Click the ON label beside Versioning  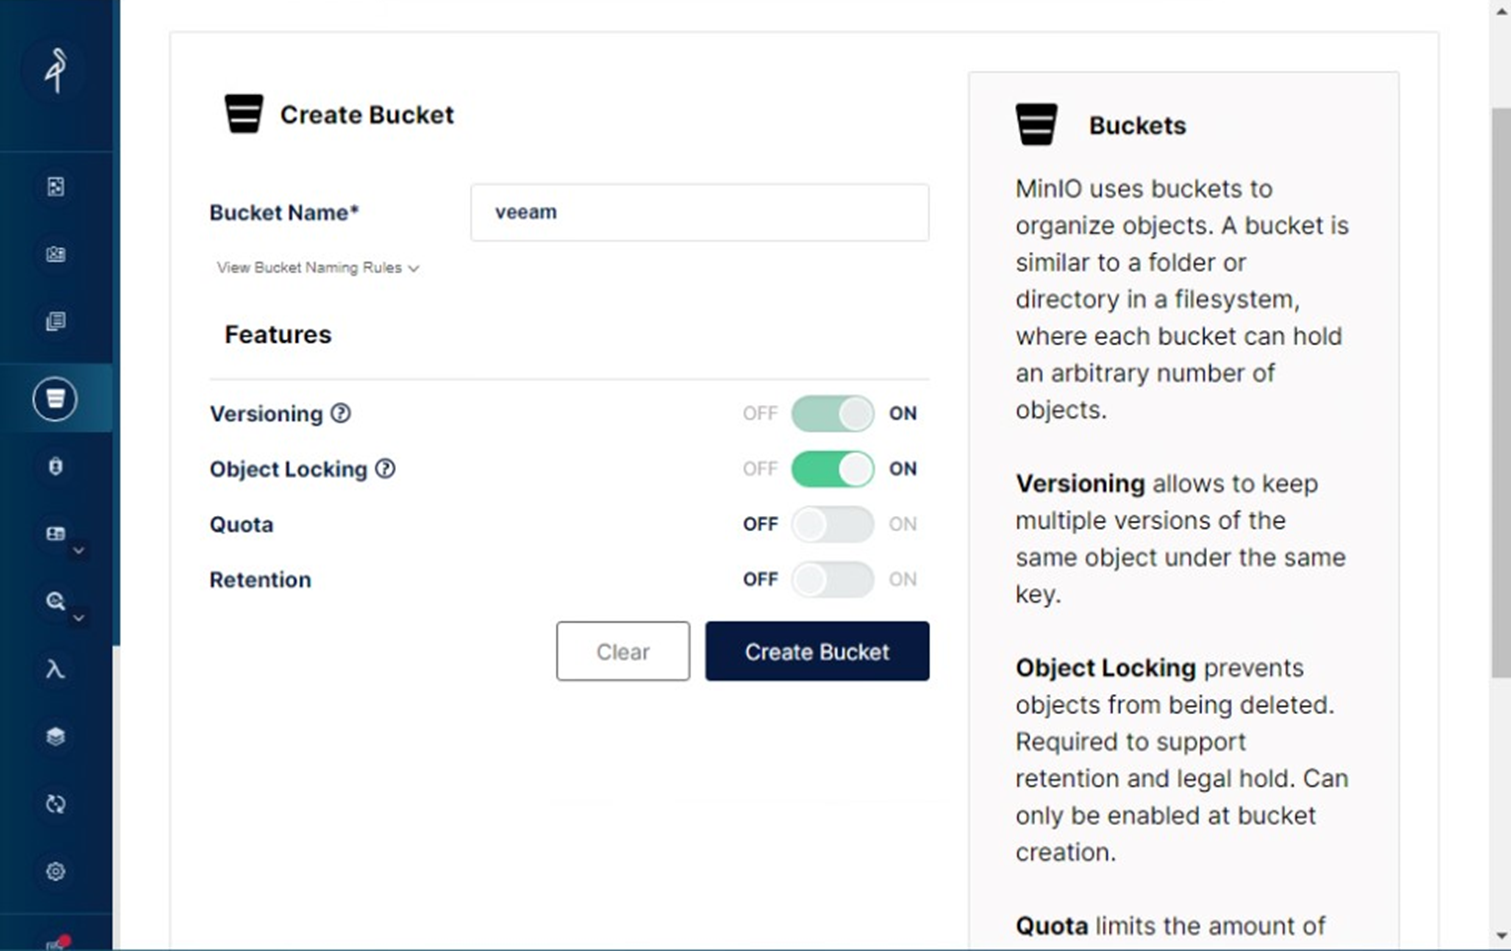[903, 413]
